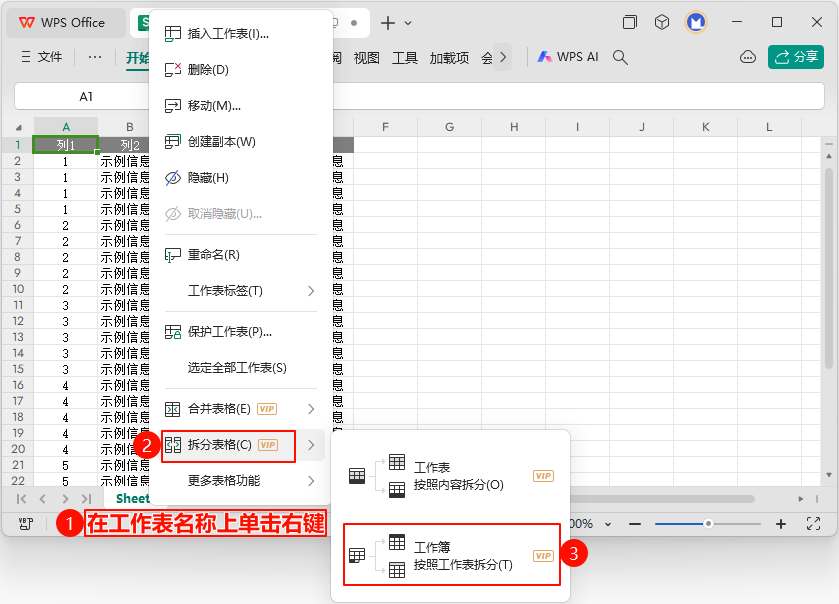Open WPS AI from the toolbar
Screen dimensions: 839x604
(568, 58)
